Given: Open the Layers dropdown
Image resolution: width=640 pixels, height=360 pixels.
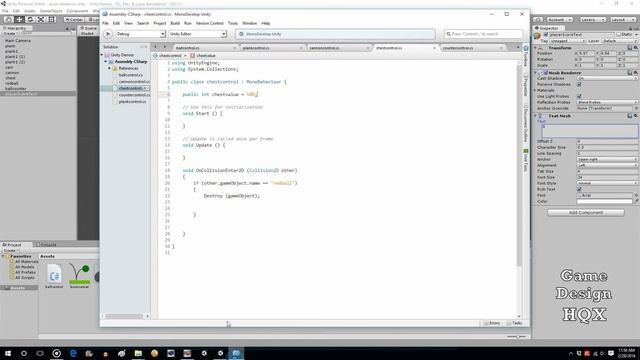Looking at the screenshot, I should point(593,19).
